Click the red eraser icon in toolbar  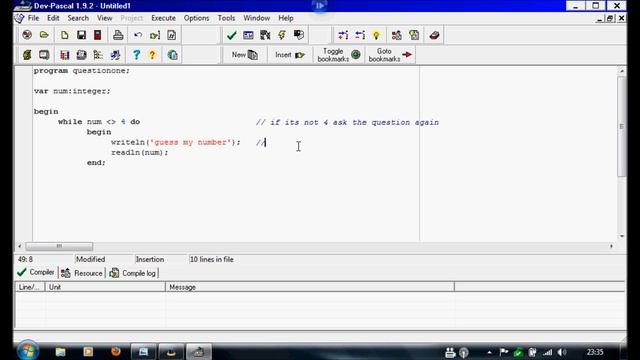point(434,35)
